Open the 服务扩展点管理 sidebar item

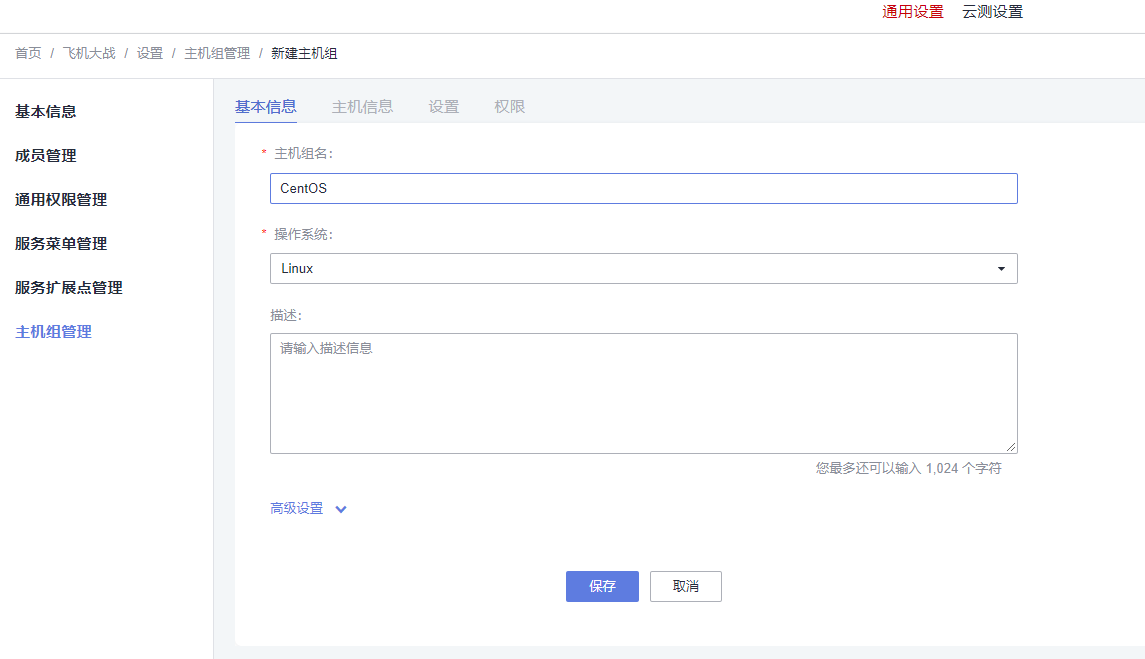tap(69, 287)
